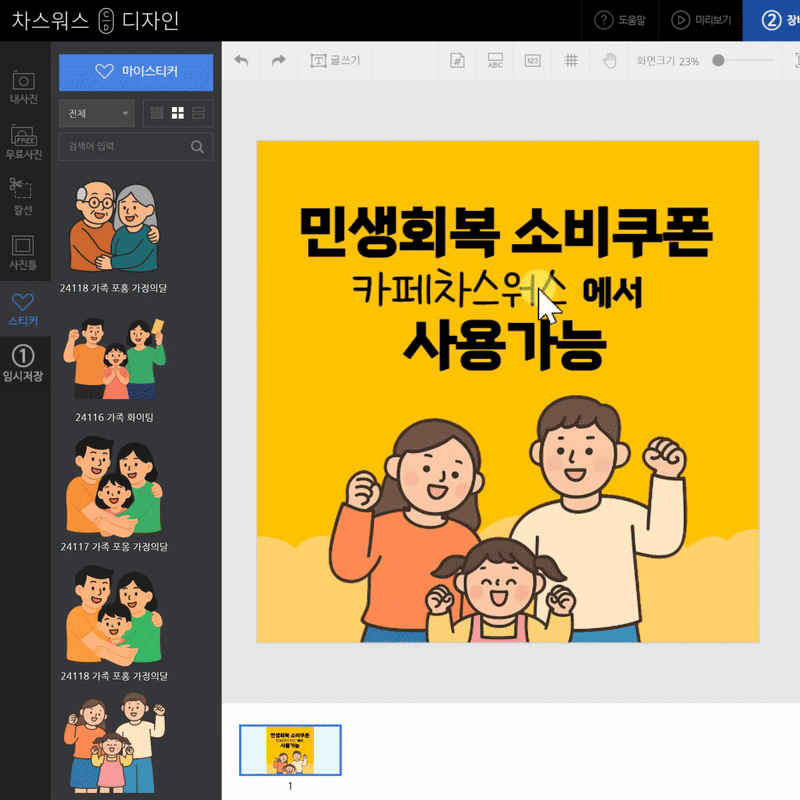Click the 차스워스 디자인 logo
This screenshot has height=800, width=800.
click(95, 21)
